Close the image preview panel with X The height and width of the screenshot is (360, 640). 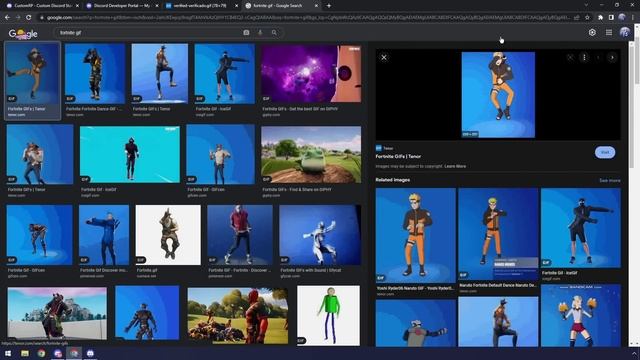click(x=384, y=58)
